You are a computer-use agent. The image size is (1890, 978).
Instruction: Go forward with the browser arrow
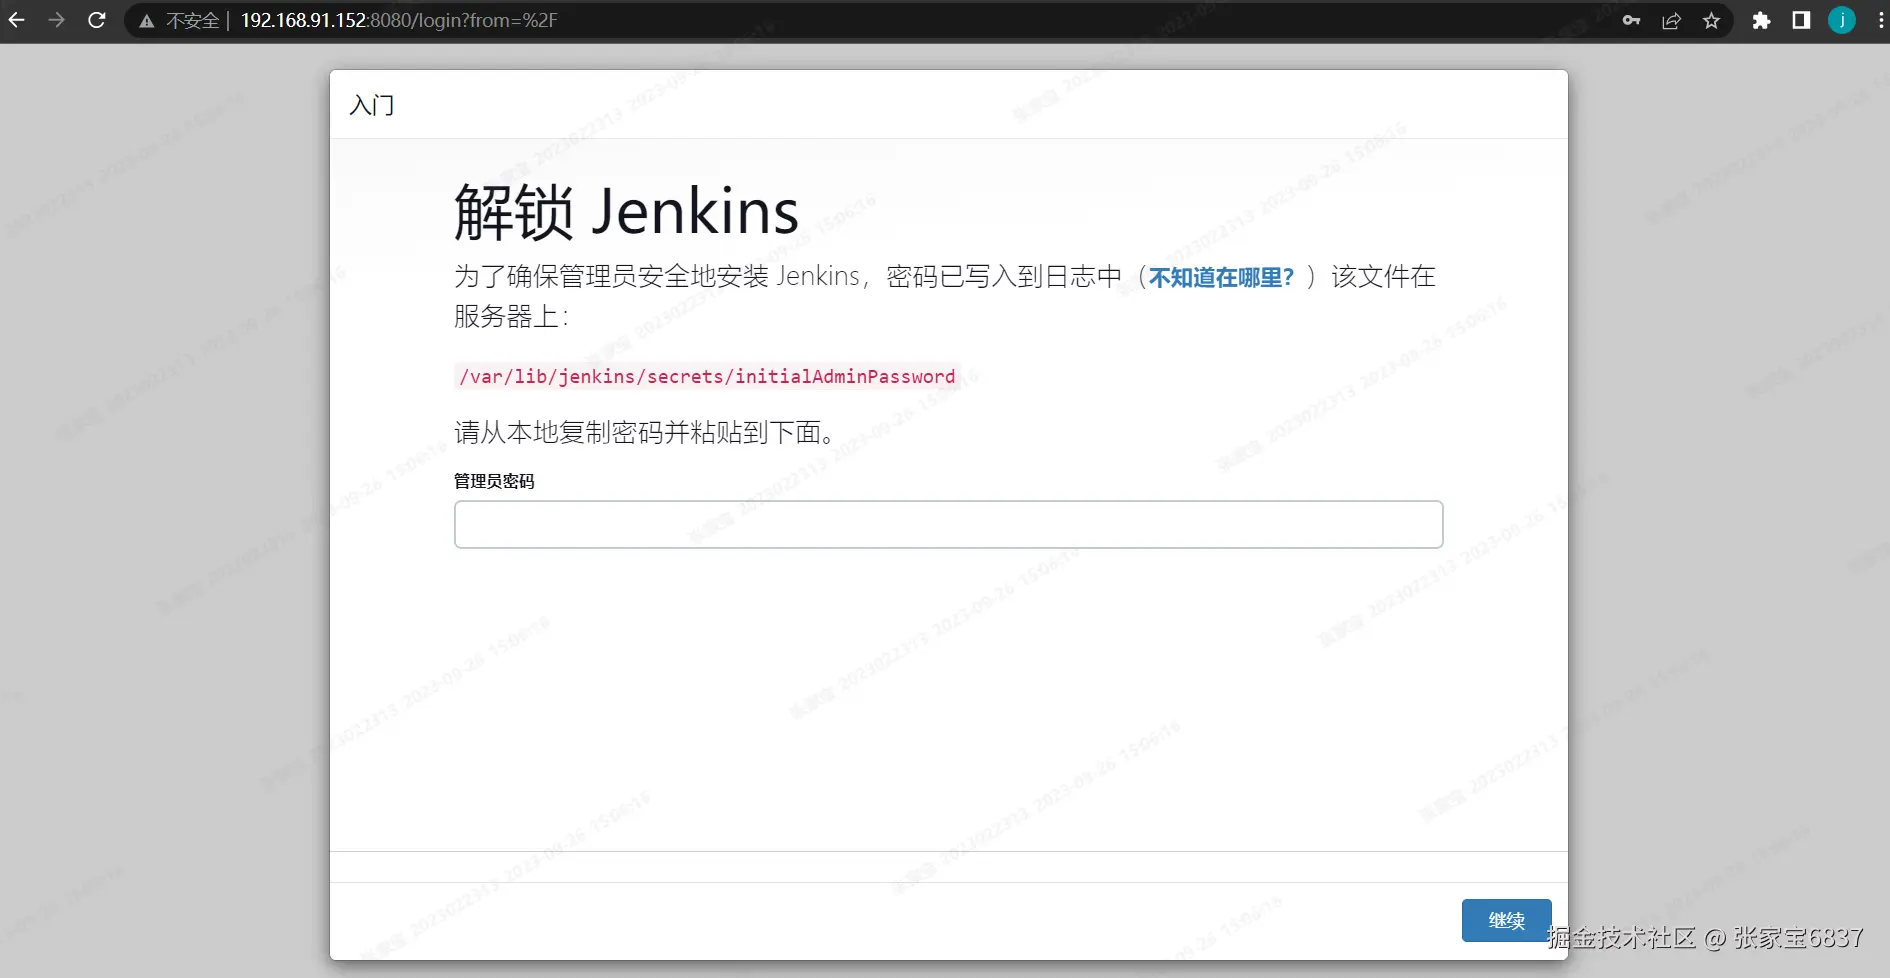[x=56, y=20]
